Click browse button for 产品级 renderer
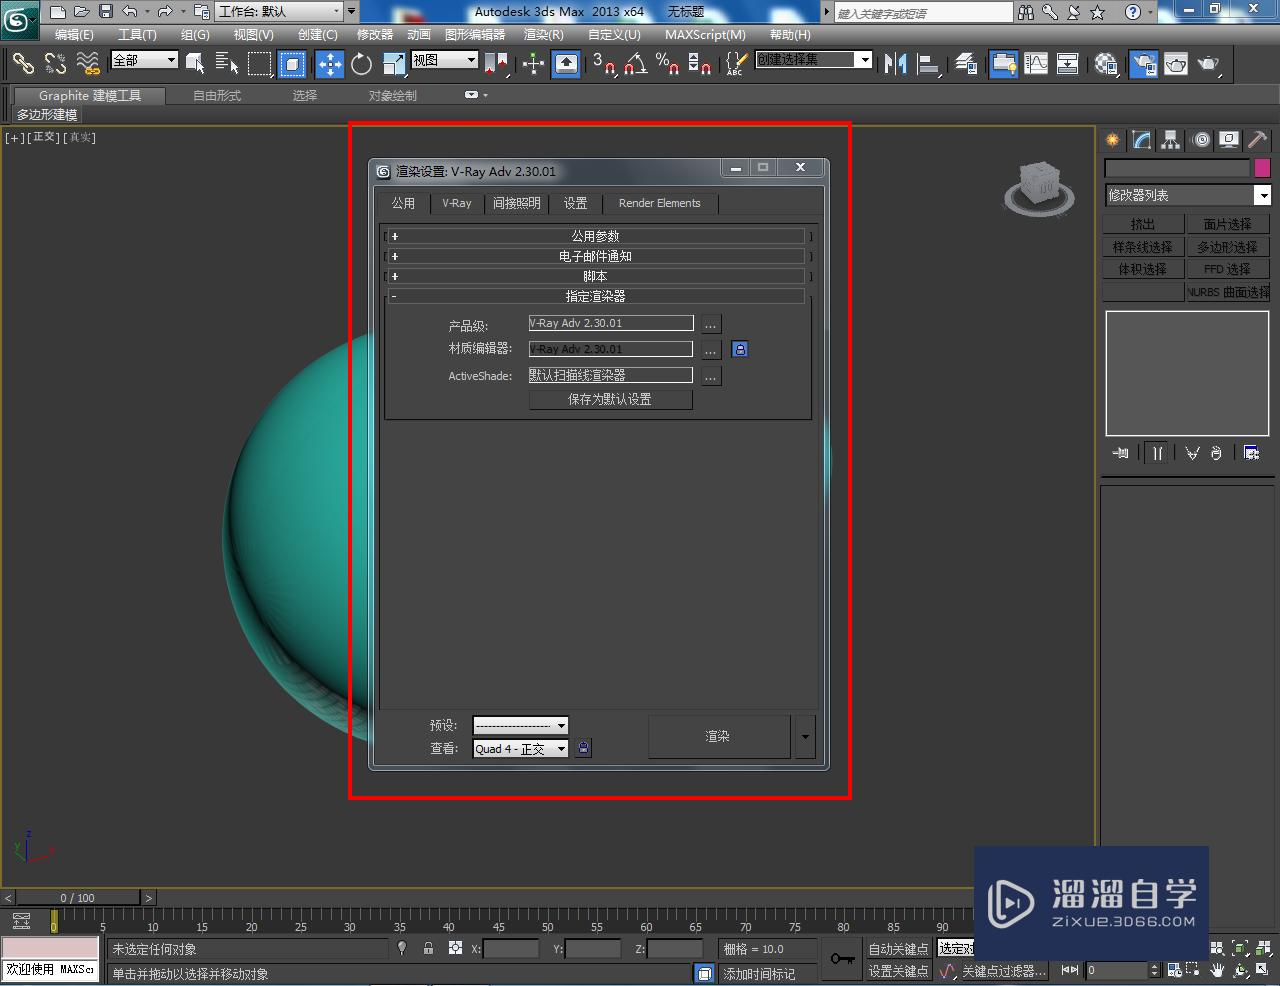Screen dimensions: 1280x986 click(x=710, y=324)
